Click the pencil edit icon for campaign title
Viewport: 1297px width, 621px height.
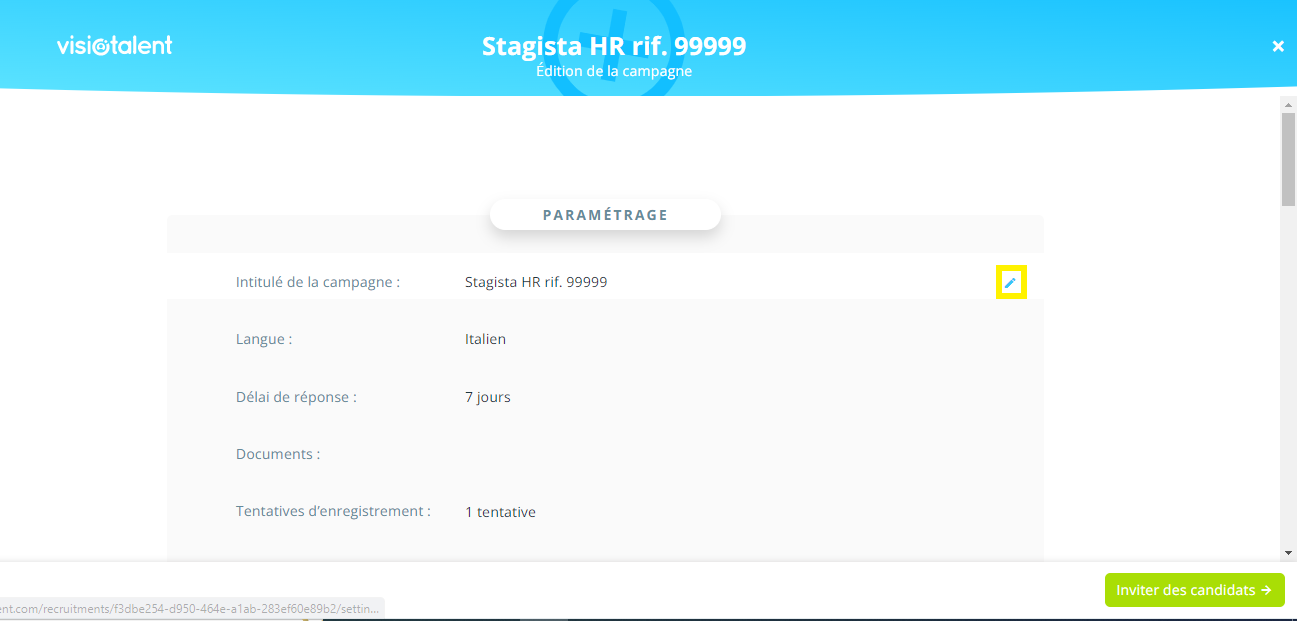(1011, 283)
